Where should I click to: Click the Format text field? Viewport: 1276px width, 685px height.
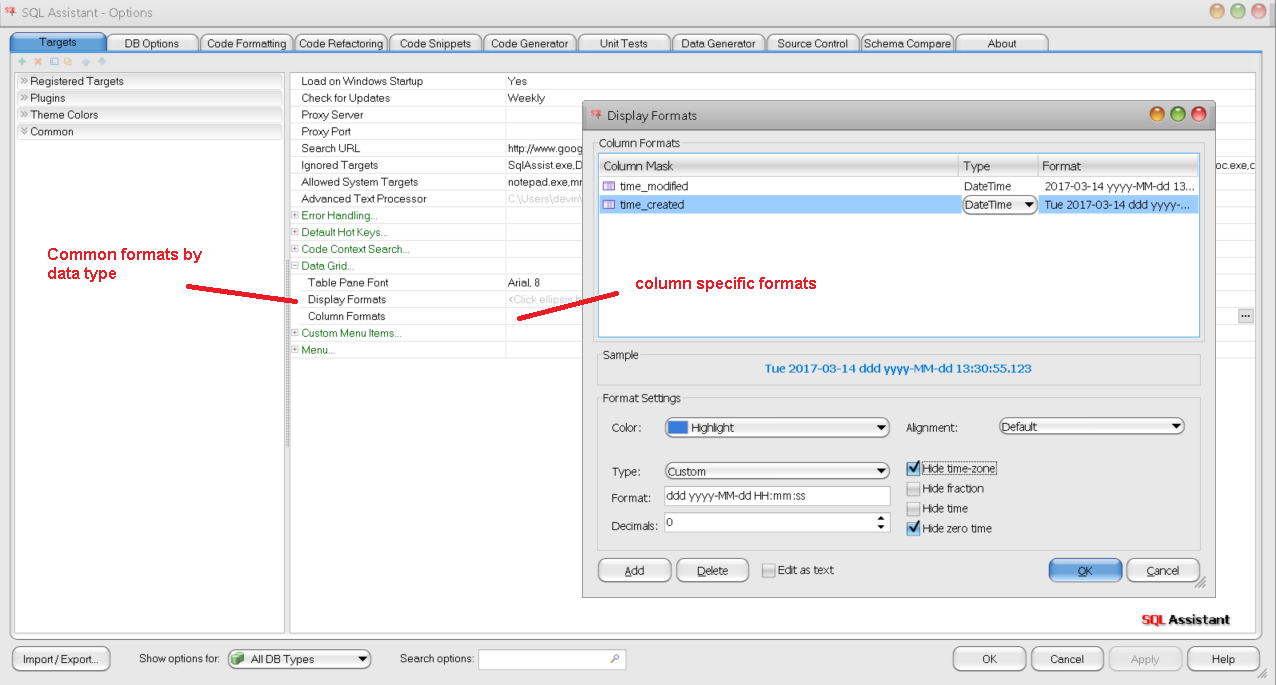click(x=777, y=497)
